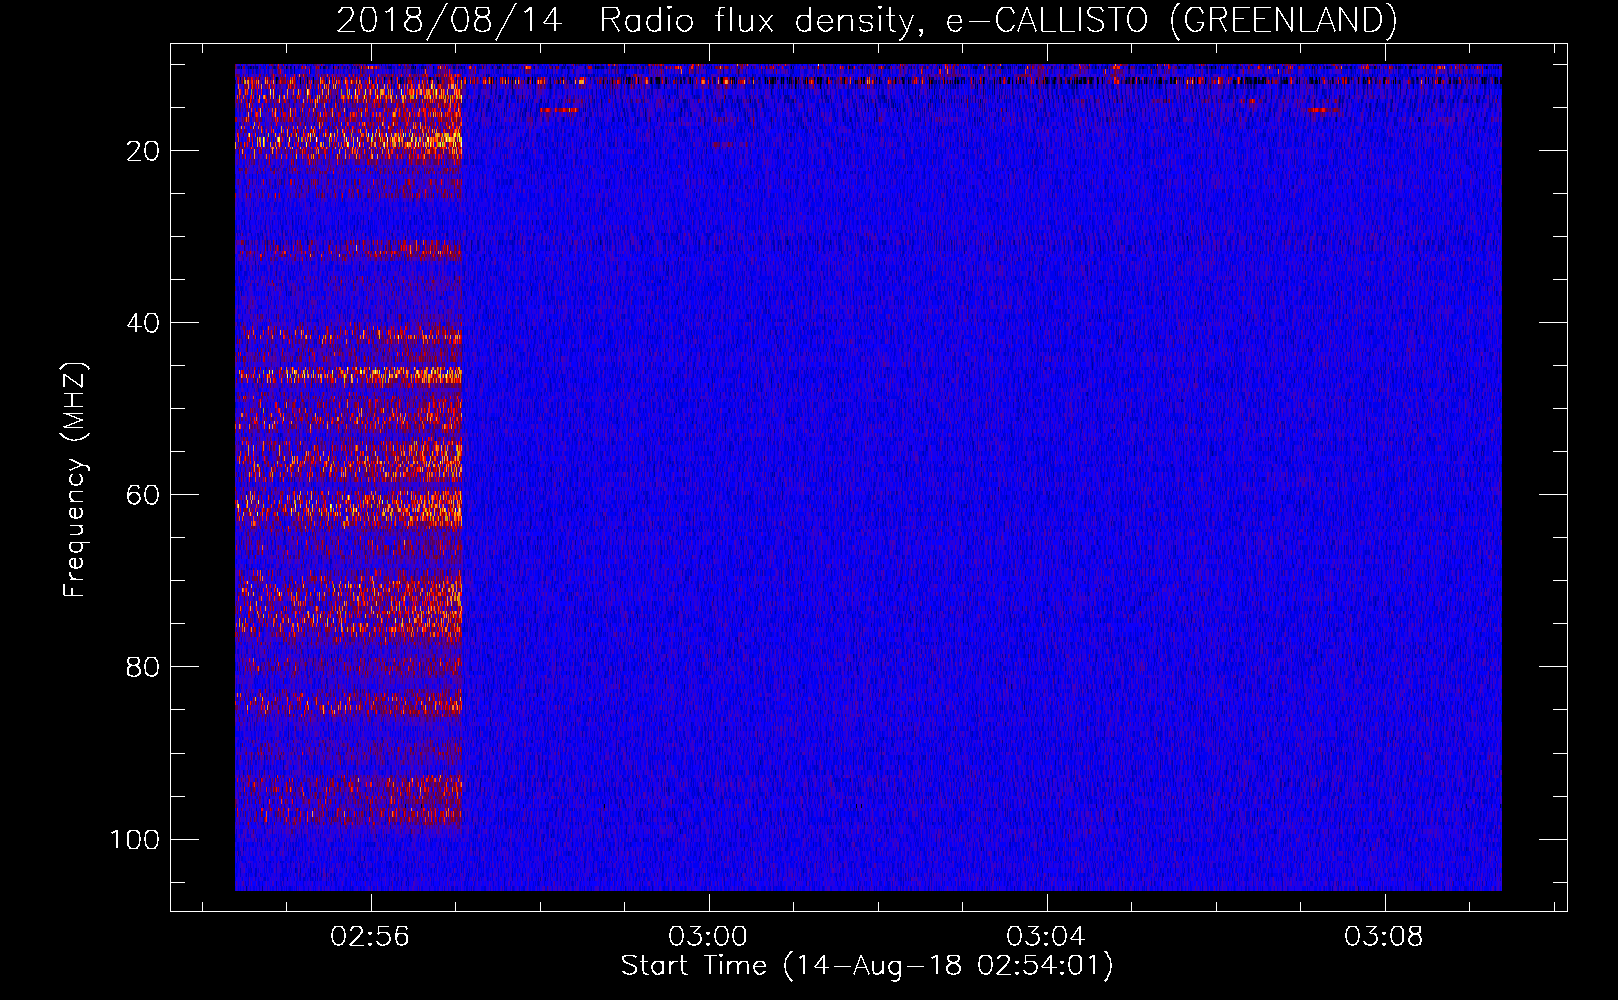
Task: Click the plot title '2018/08/14 Radio flux density'
Action: (866, 20)
